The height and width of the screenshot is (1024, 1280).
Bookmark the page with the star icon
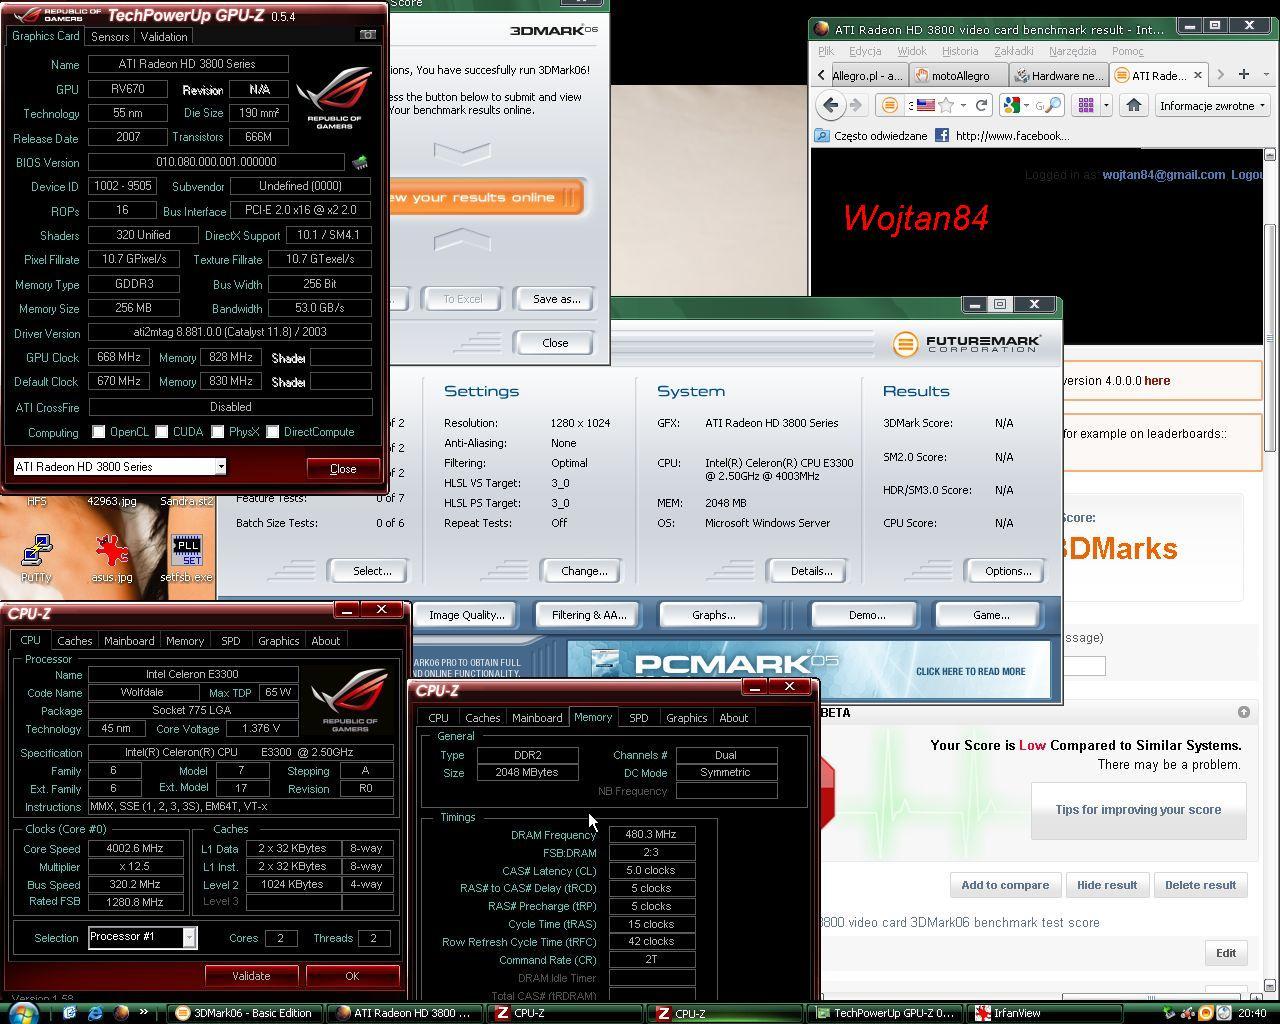coord(946,105)
